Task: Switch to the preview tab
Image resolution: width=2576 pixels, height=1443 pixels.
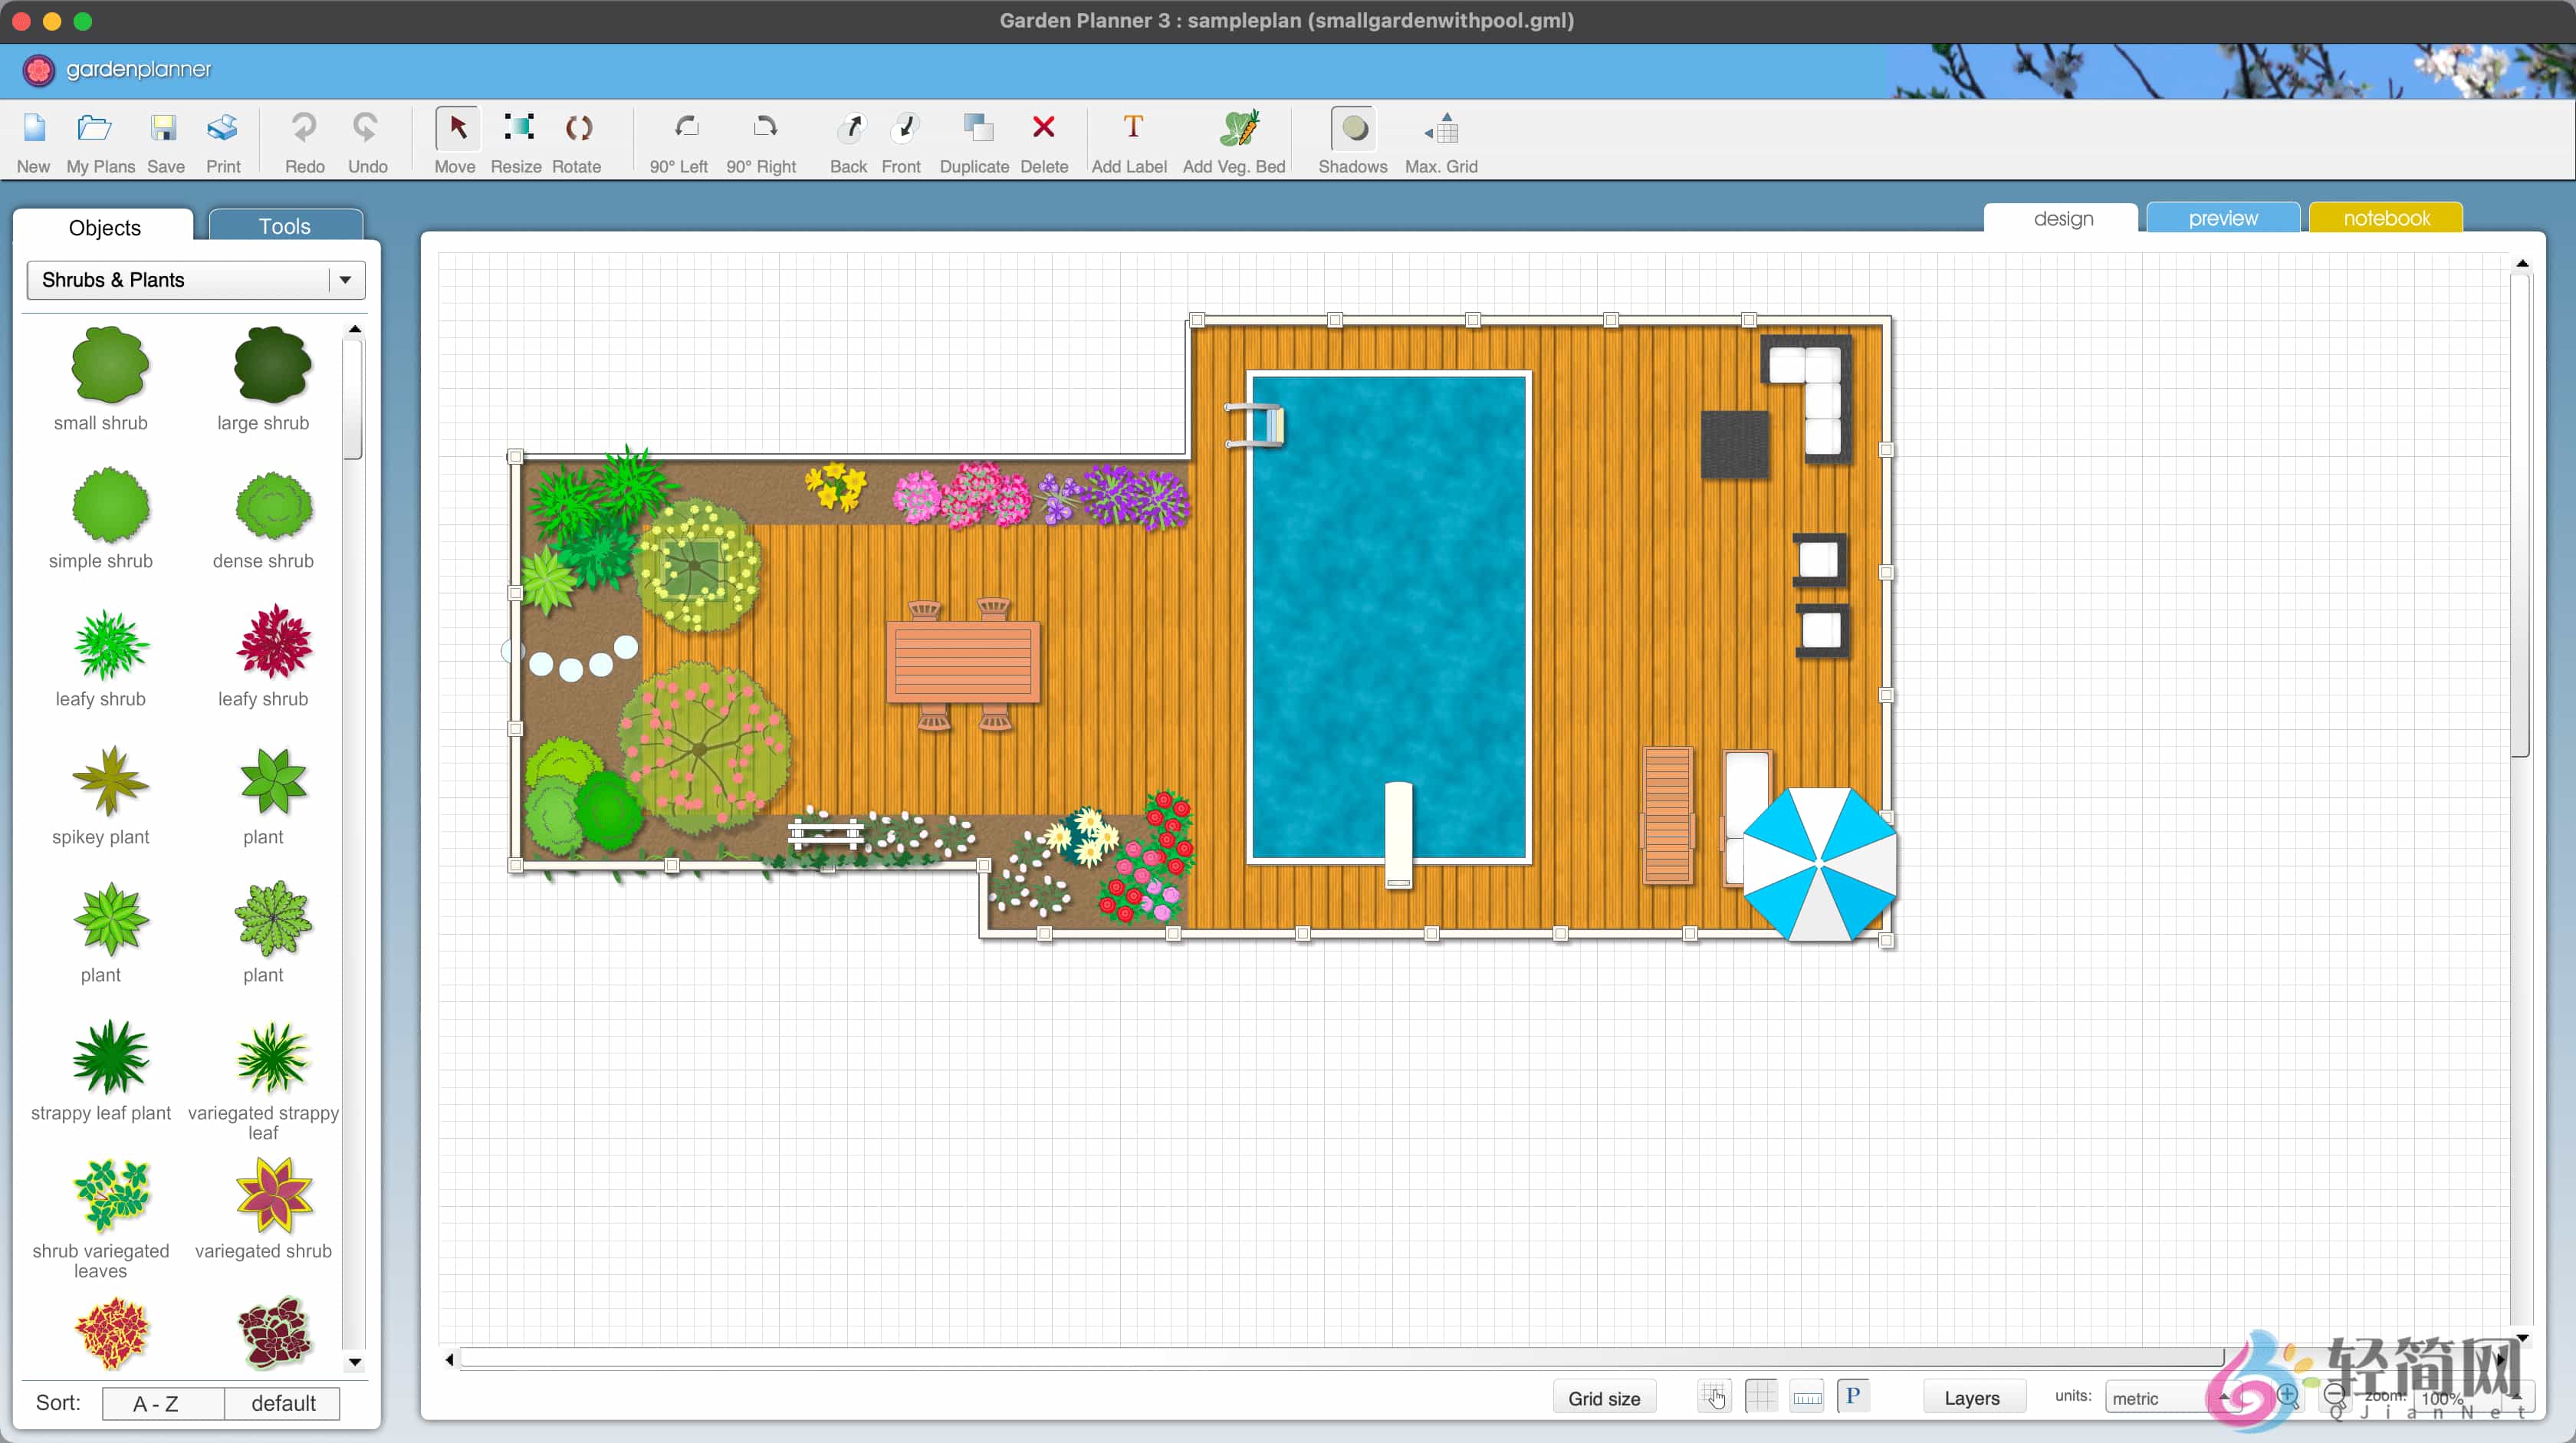Action: (2222, 218)
